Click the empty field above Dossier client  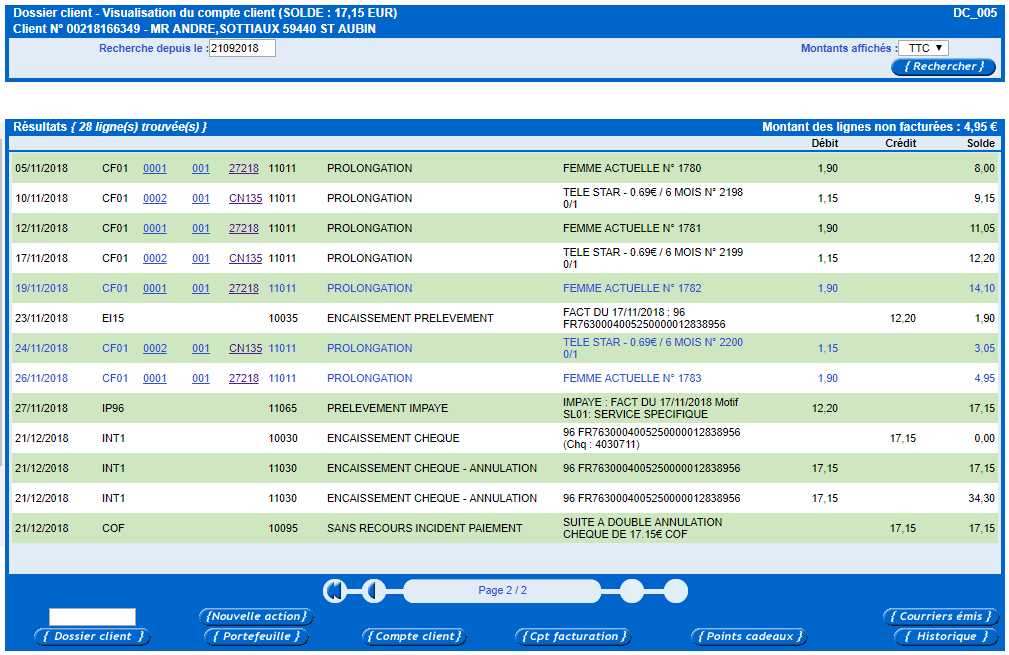click(x=92, y=617)
